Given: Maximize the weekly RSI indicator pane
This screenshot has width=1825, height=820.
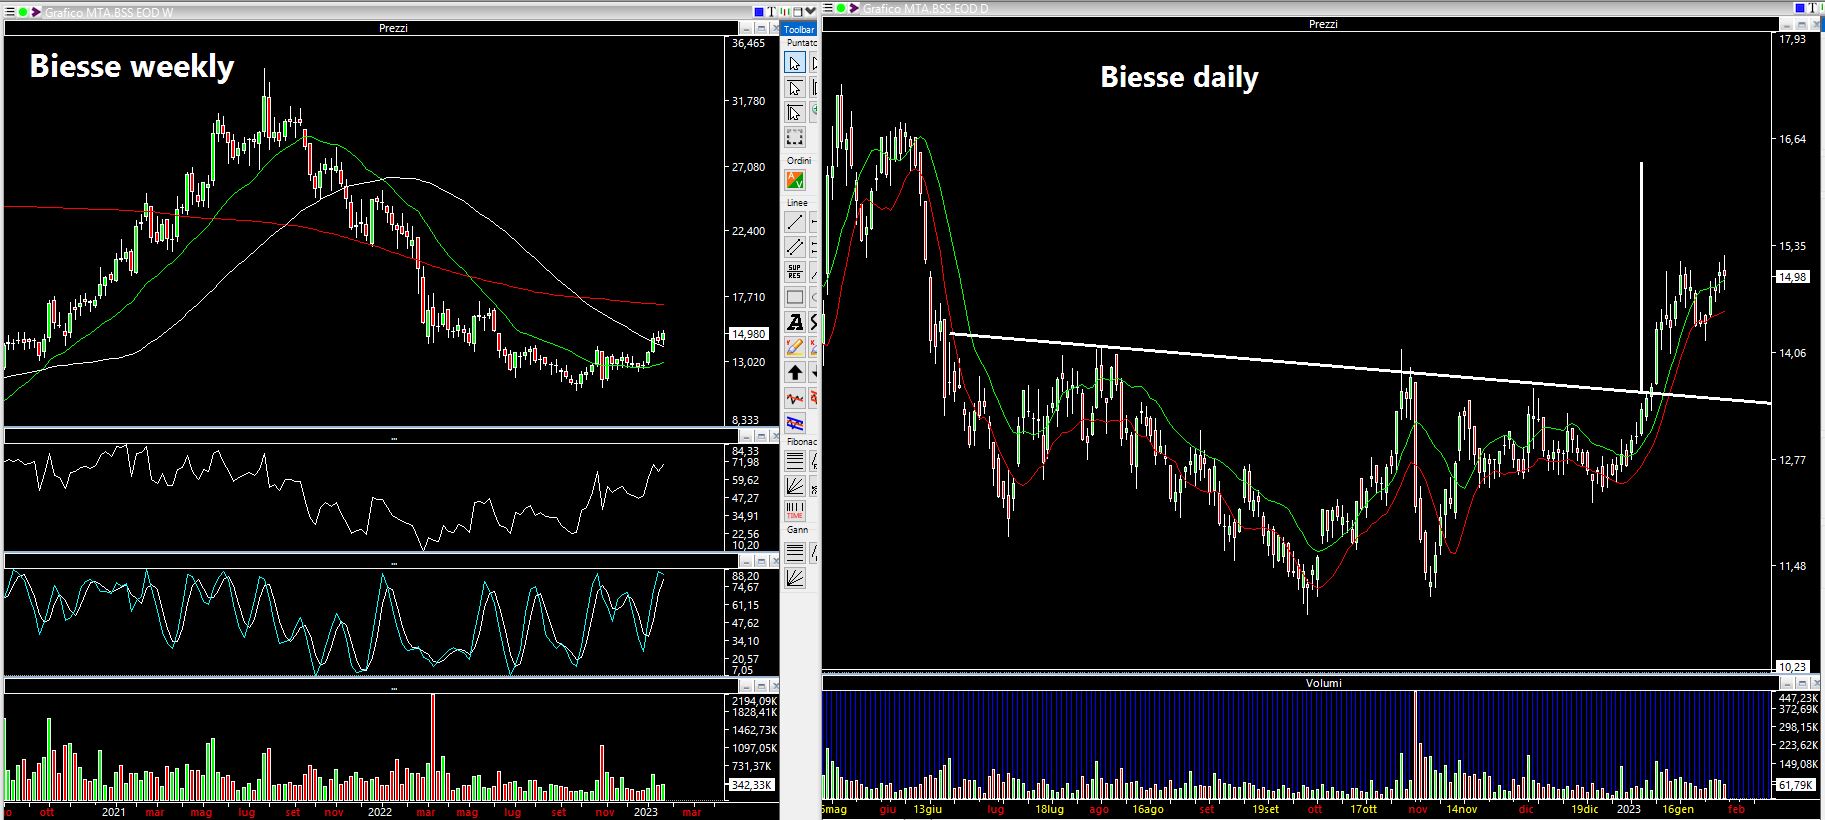Looking at the screenshot, I should 761,436.
